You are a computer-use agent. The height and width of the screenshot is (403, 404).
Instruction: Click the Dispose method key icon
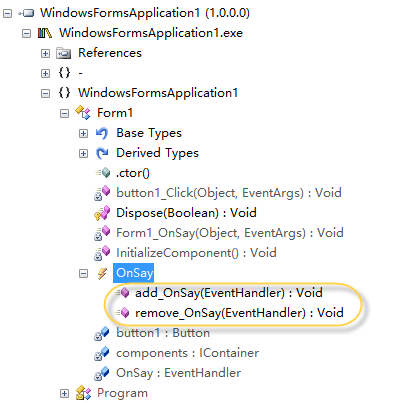click(x=102, y=213)
